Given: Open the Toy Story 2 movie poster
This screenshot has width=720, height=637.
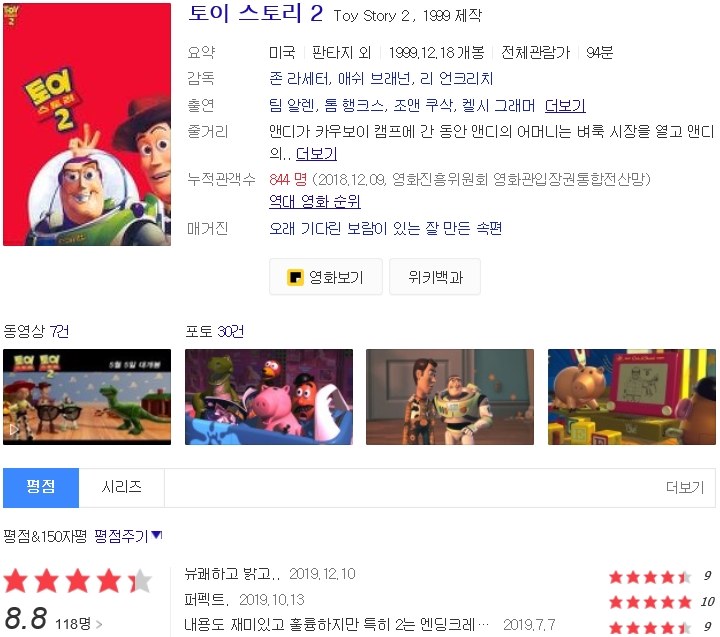Looking at the screenshot, I should click(87, 124).
